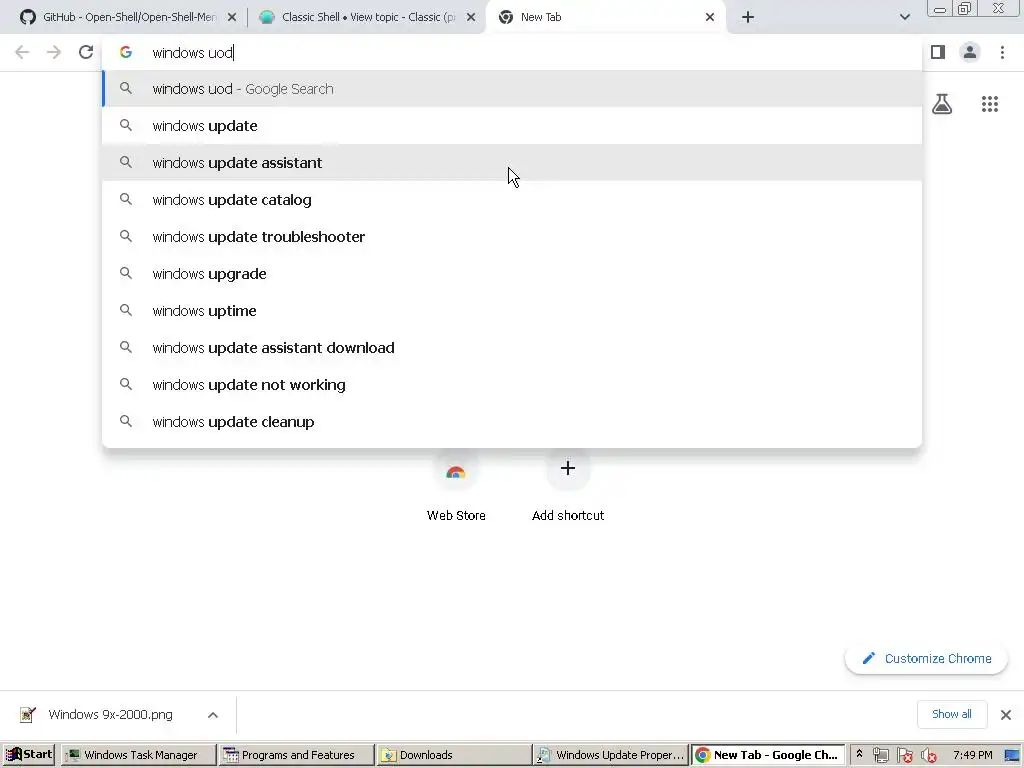Pick 'windows update cleanup' suggestion

pyautogui.click(x=512, y=422)
